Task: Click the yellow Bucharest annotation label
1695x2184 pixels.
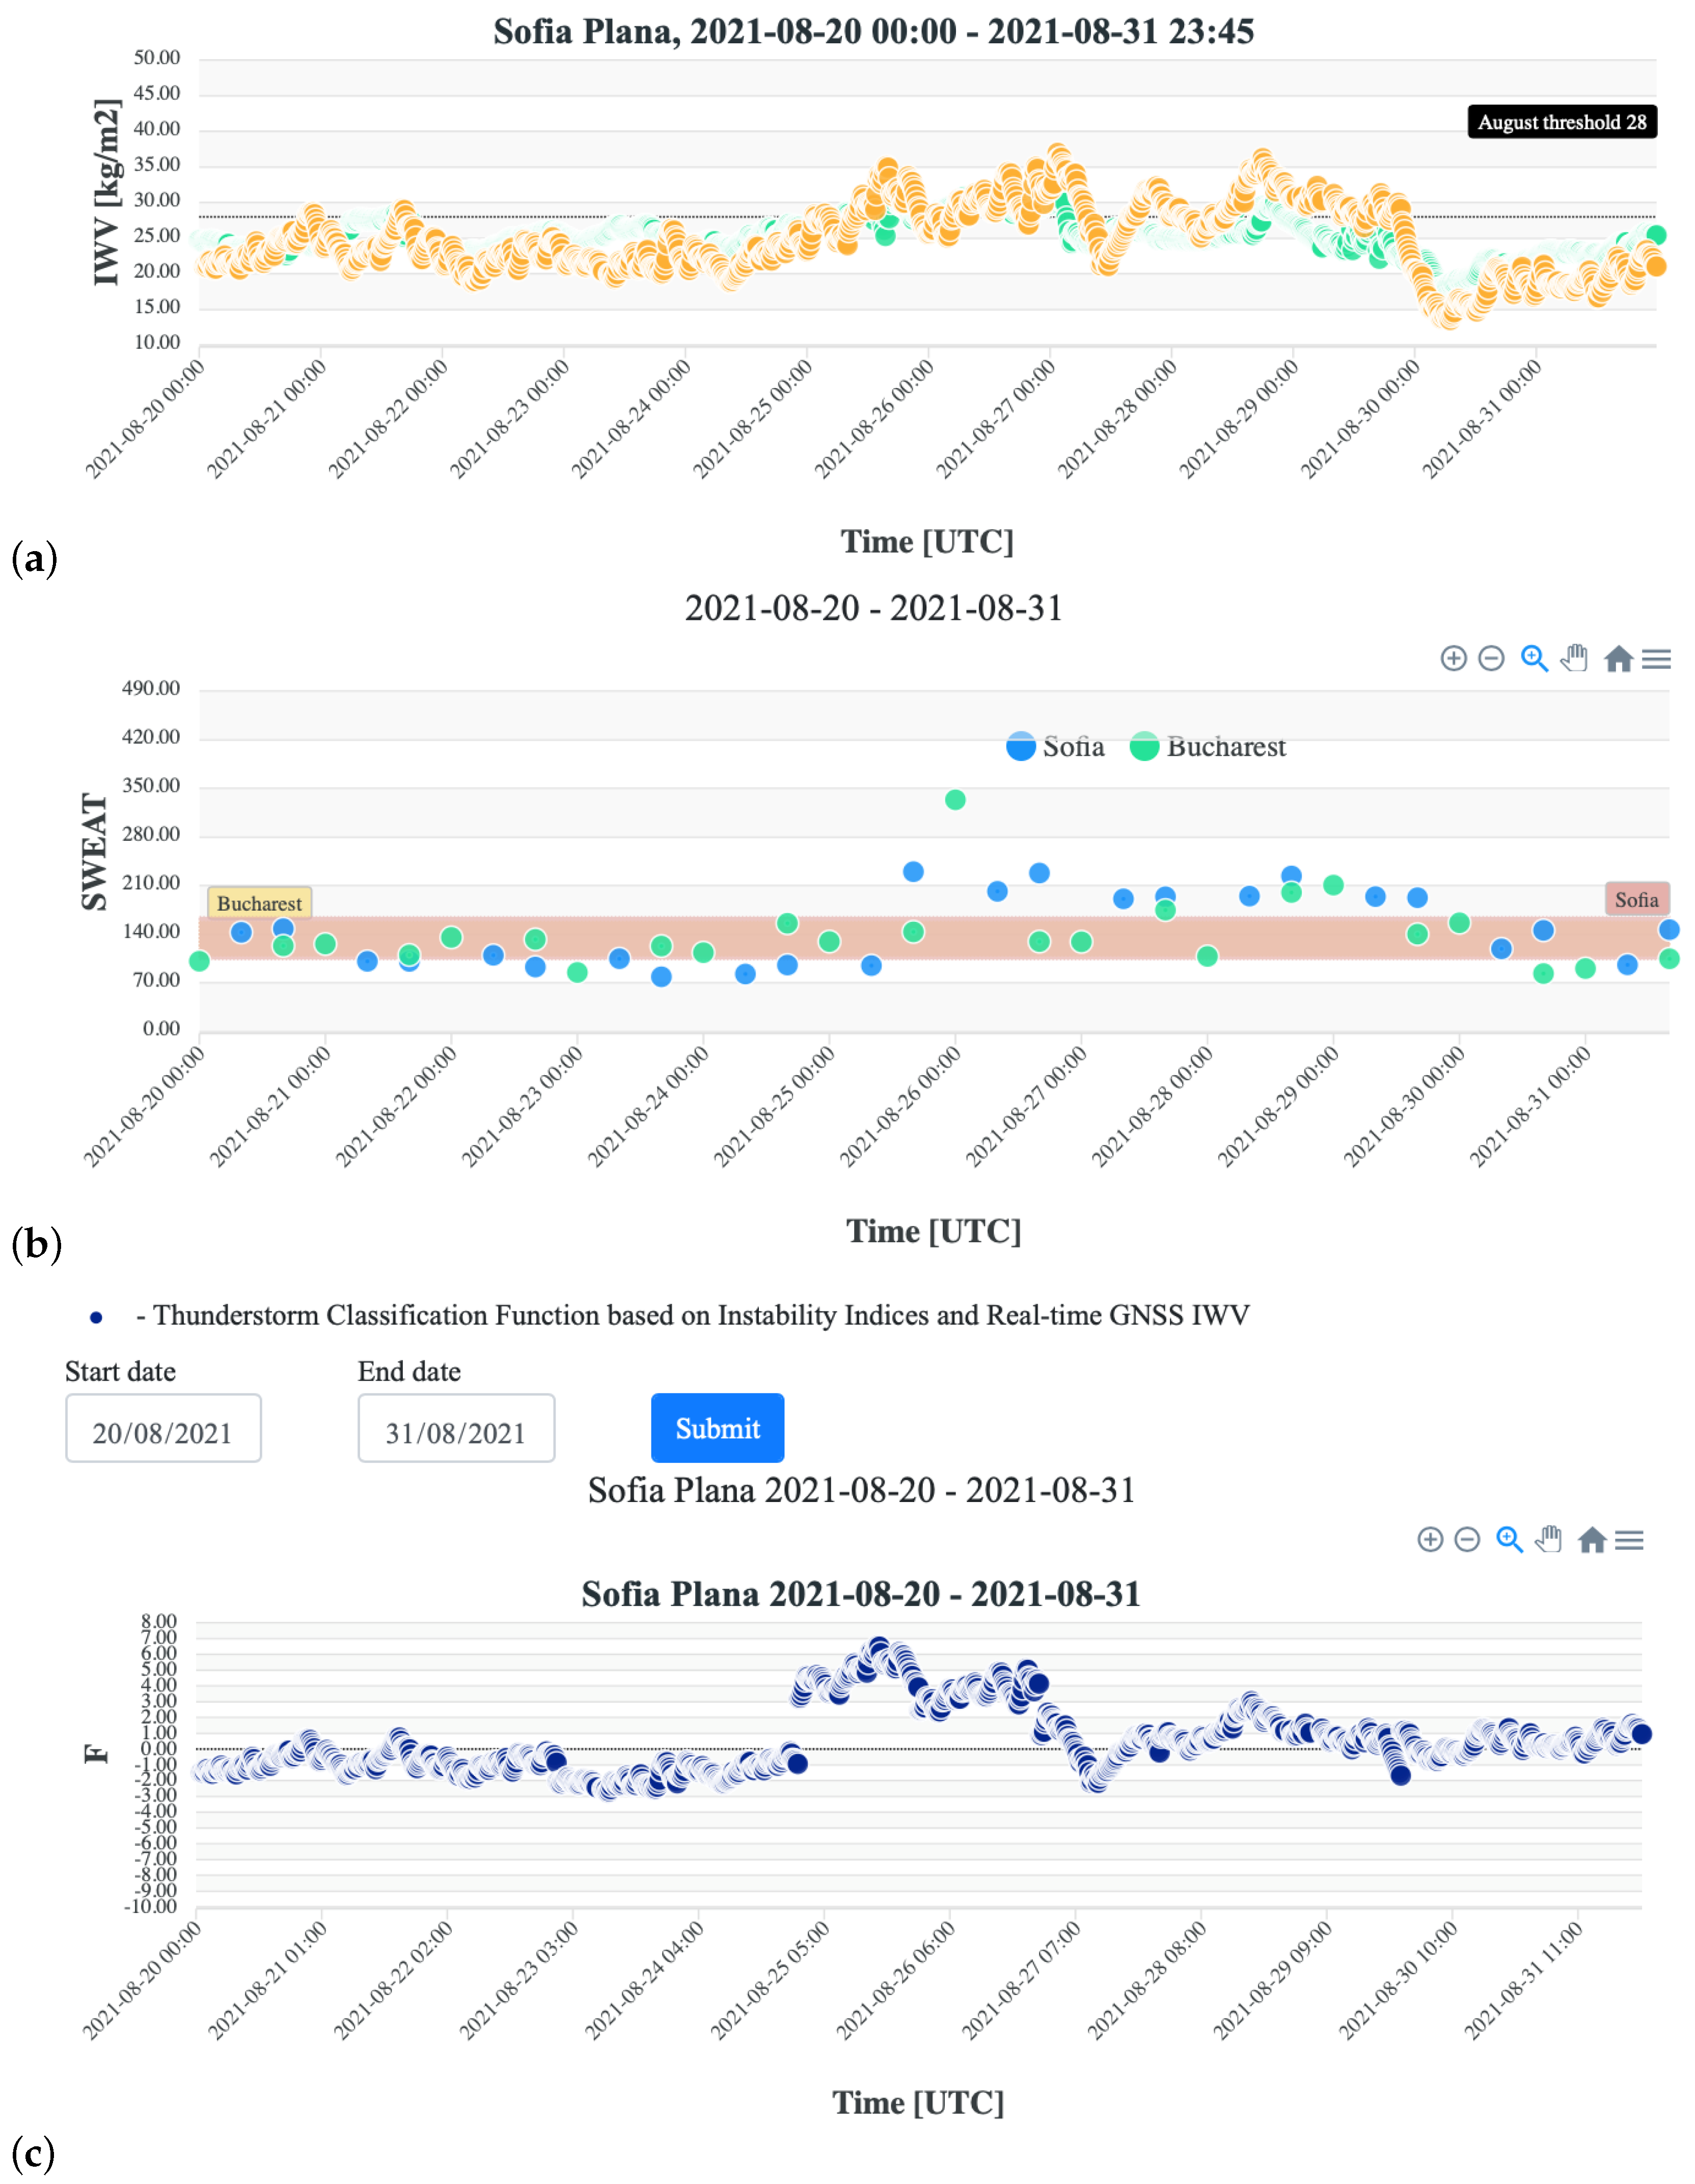Action: tap(259, 903)
